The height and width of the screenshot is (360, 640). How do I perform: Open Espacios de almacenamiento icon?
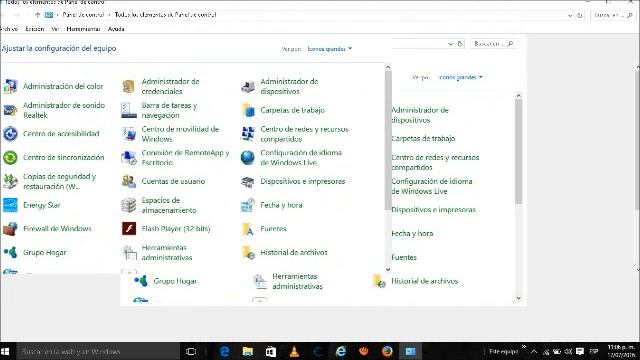129,205
